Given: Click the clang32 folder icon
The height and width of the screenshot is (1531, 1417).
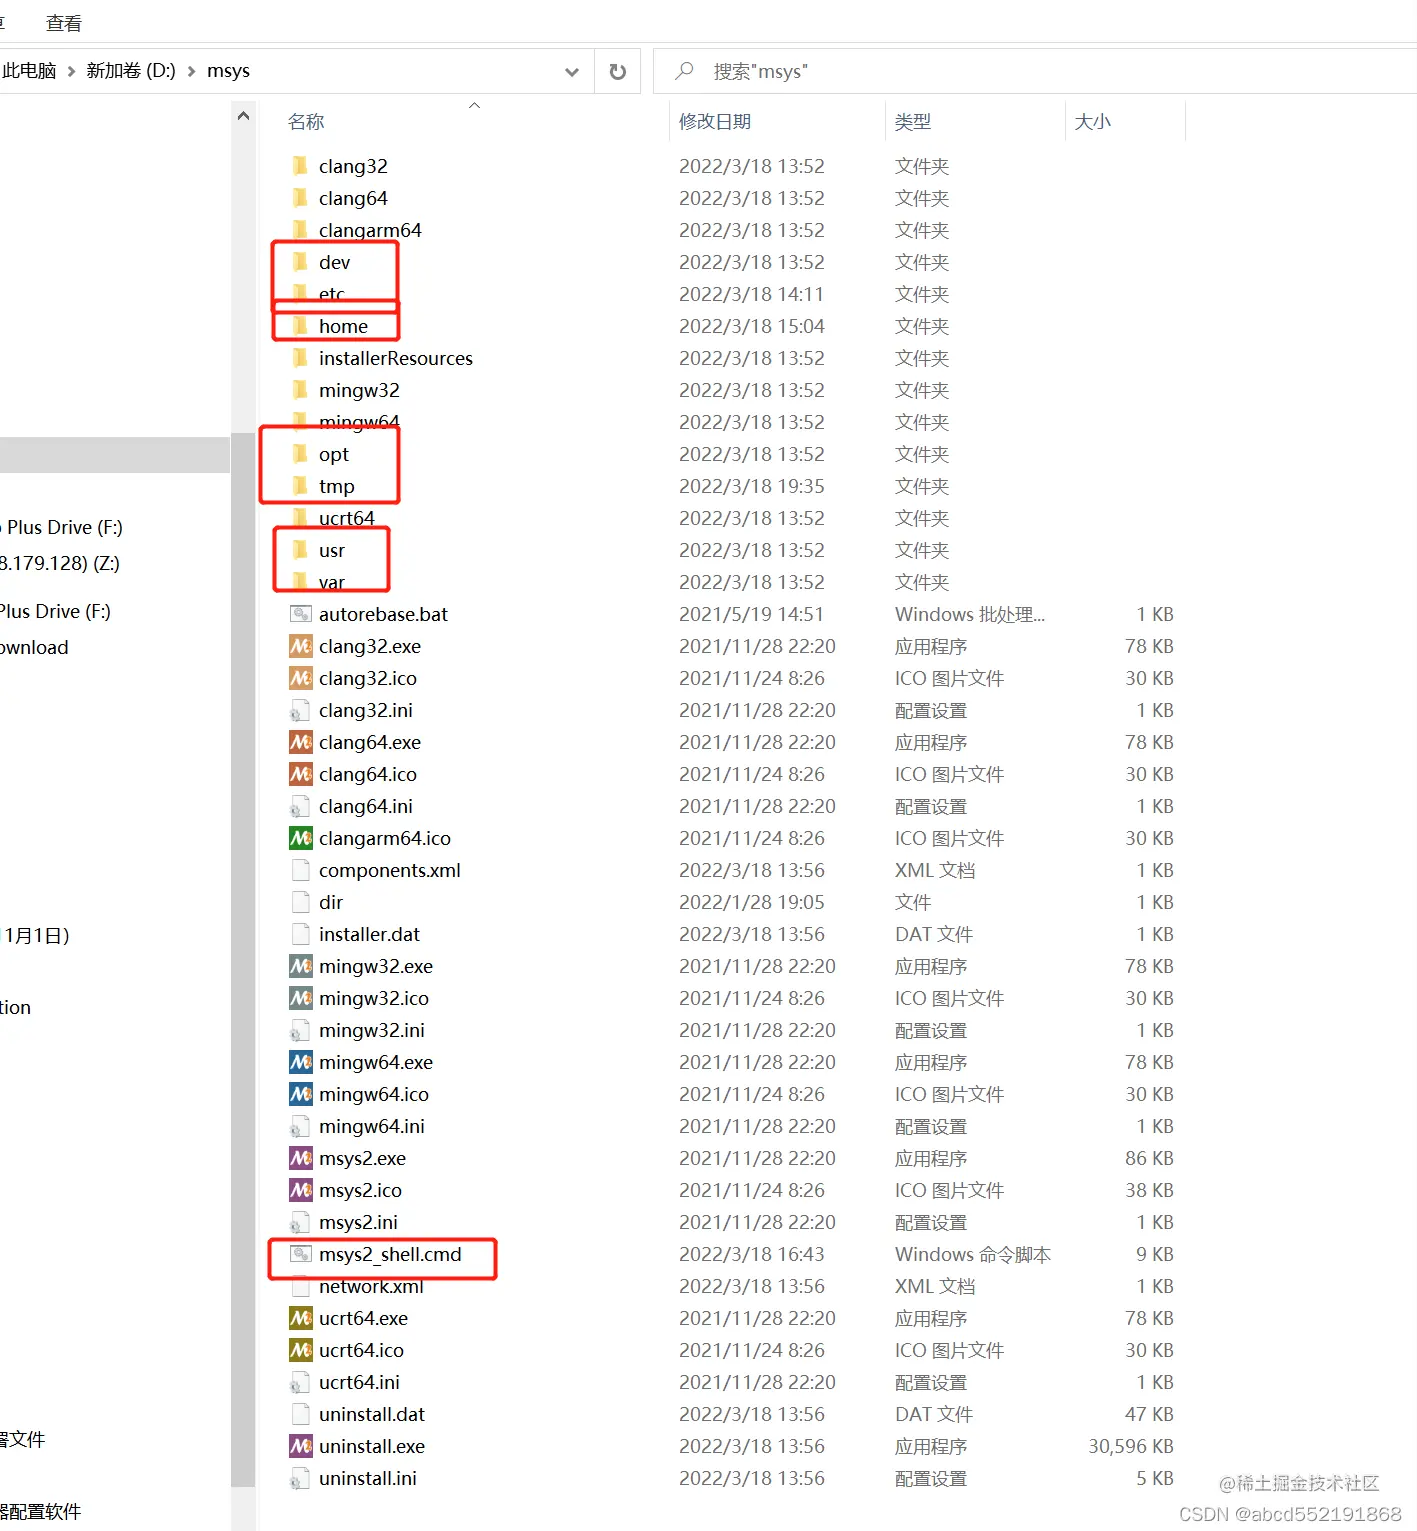Looking at the screenshot, I should click(x=300, y=166).
